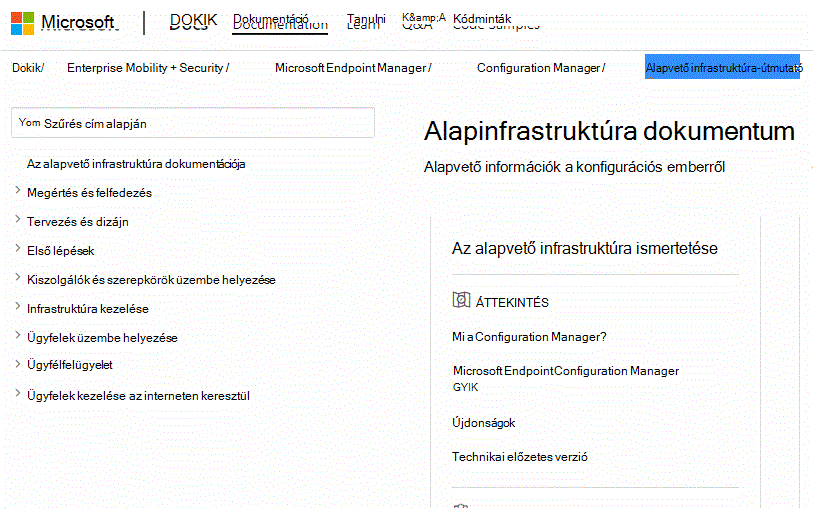813x508 pixels.
Task: Select the Dokumentáció tab
Action: 280,22
